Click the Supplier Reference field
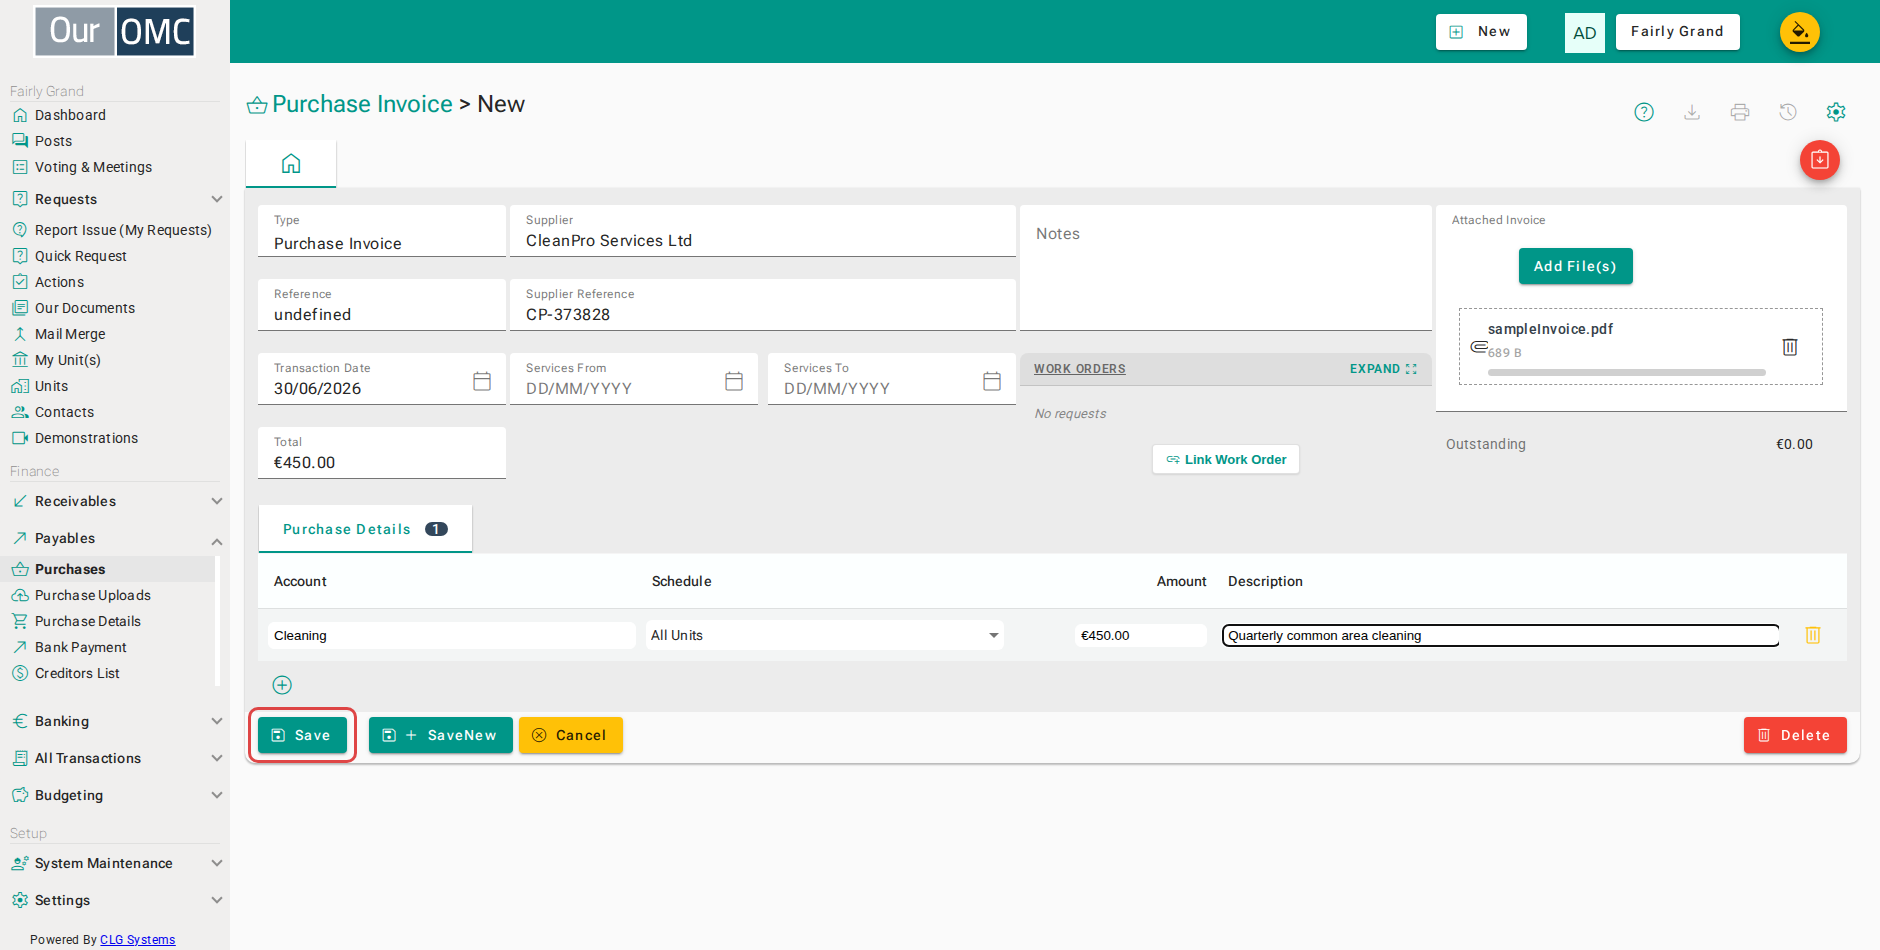 click(763, 305)
